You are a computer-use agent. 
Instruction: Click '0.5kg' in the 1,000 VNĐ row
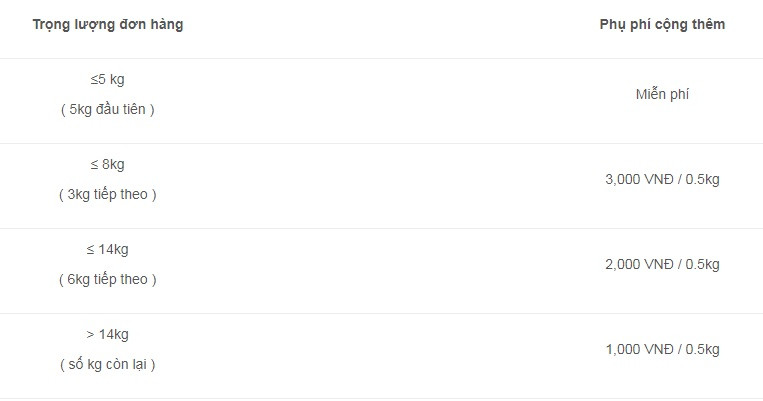tap(703, 349)
